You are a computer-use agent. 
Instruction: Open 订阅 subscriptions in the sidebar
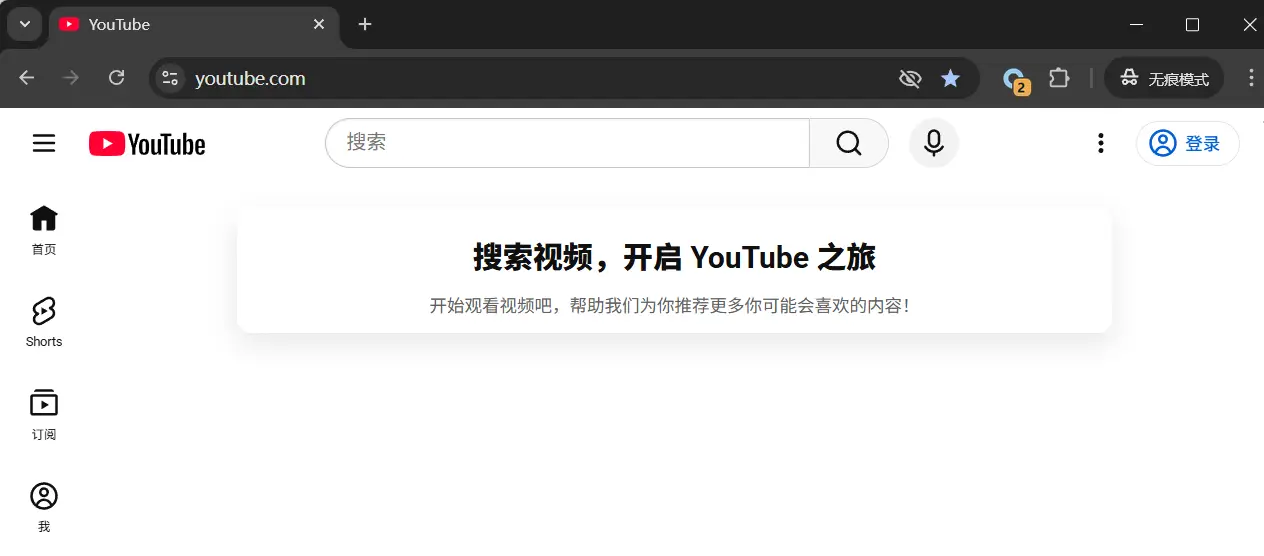pyautogui.click(x=44, y=414)
